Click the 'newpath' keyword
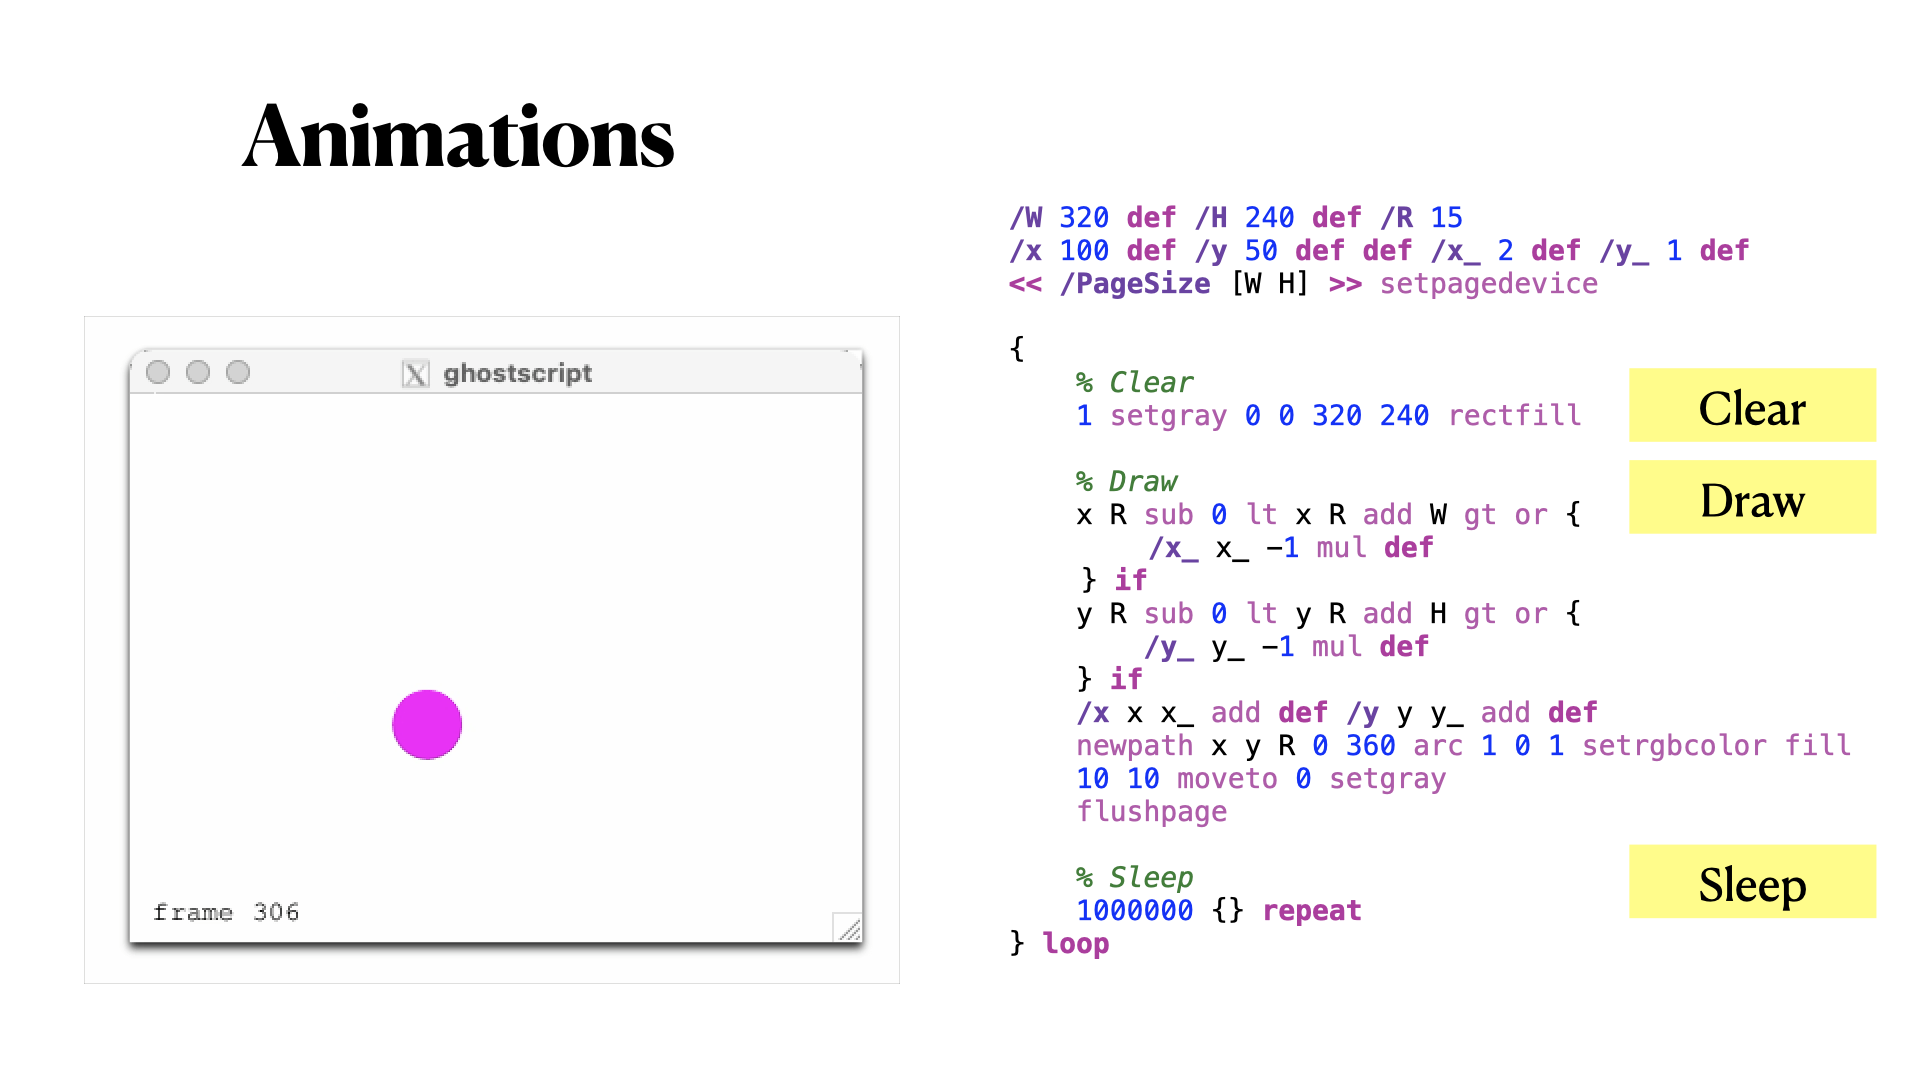The image size is (1920, 1080). [1135, 745]
